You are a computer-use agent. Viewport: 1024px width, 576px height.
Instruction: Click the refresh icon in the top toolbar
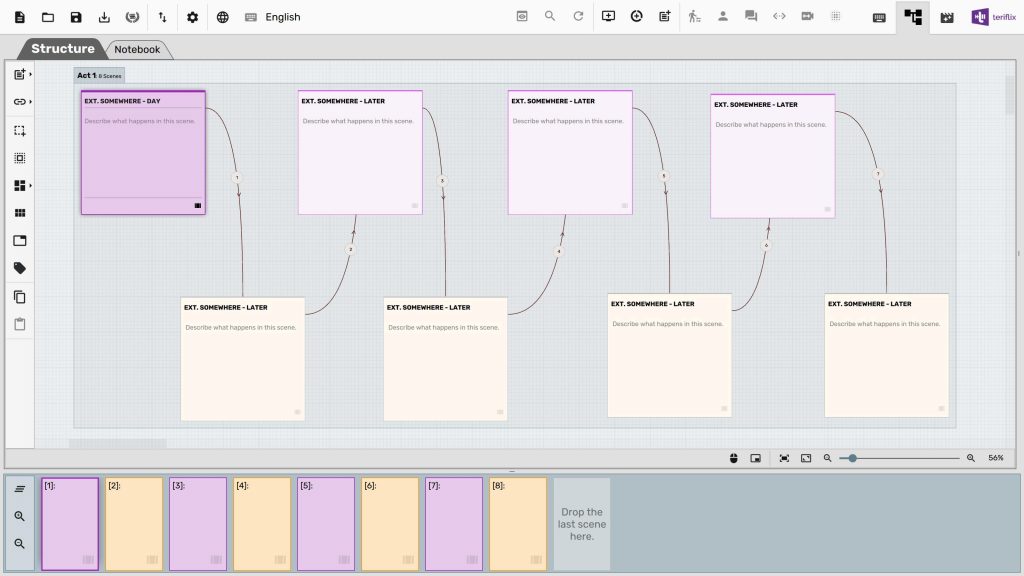click(578, 17)
